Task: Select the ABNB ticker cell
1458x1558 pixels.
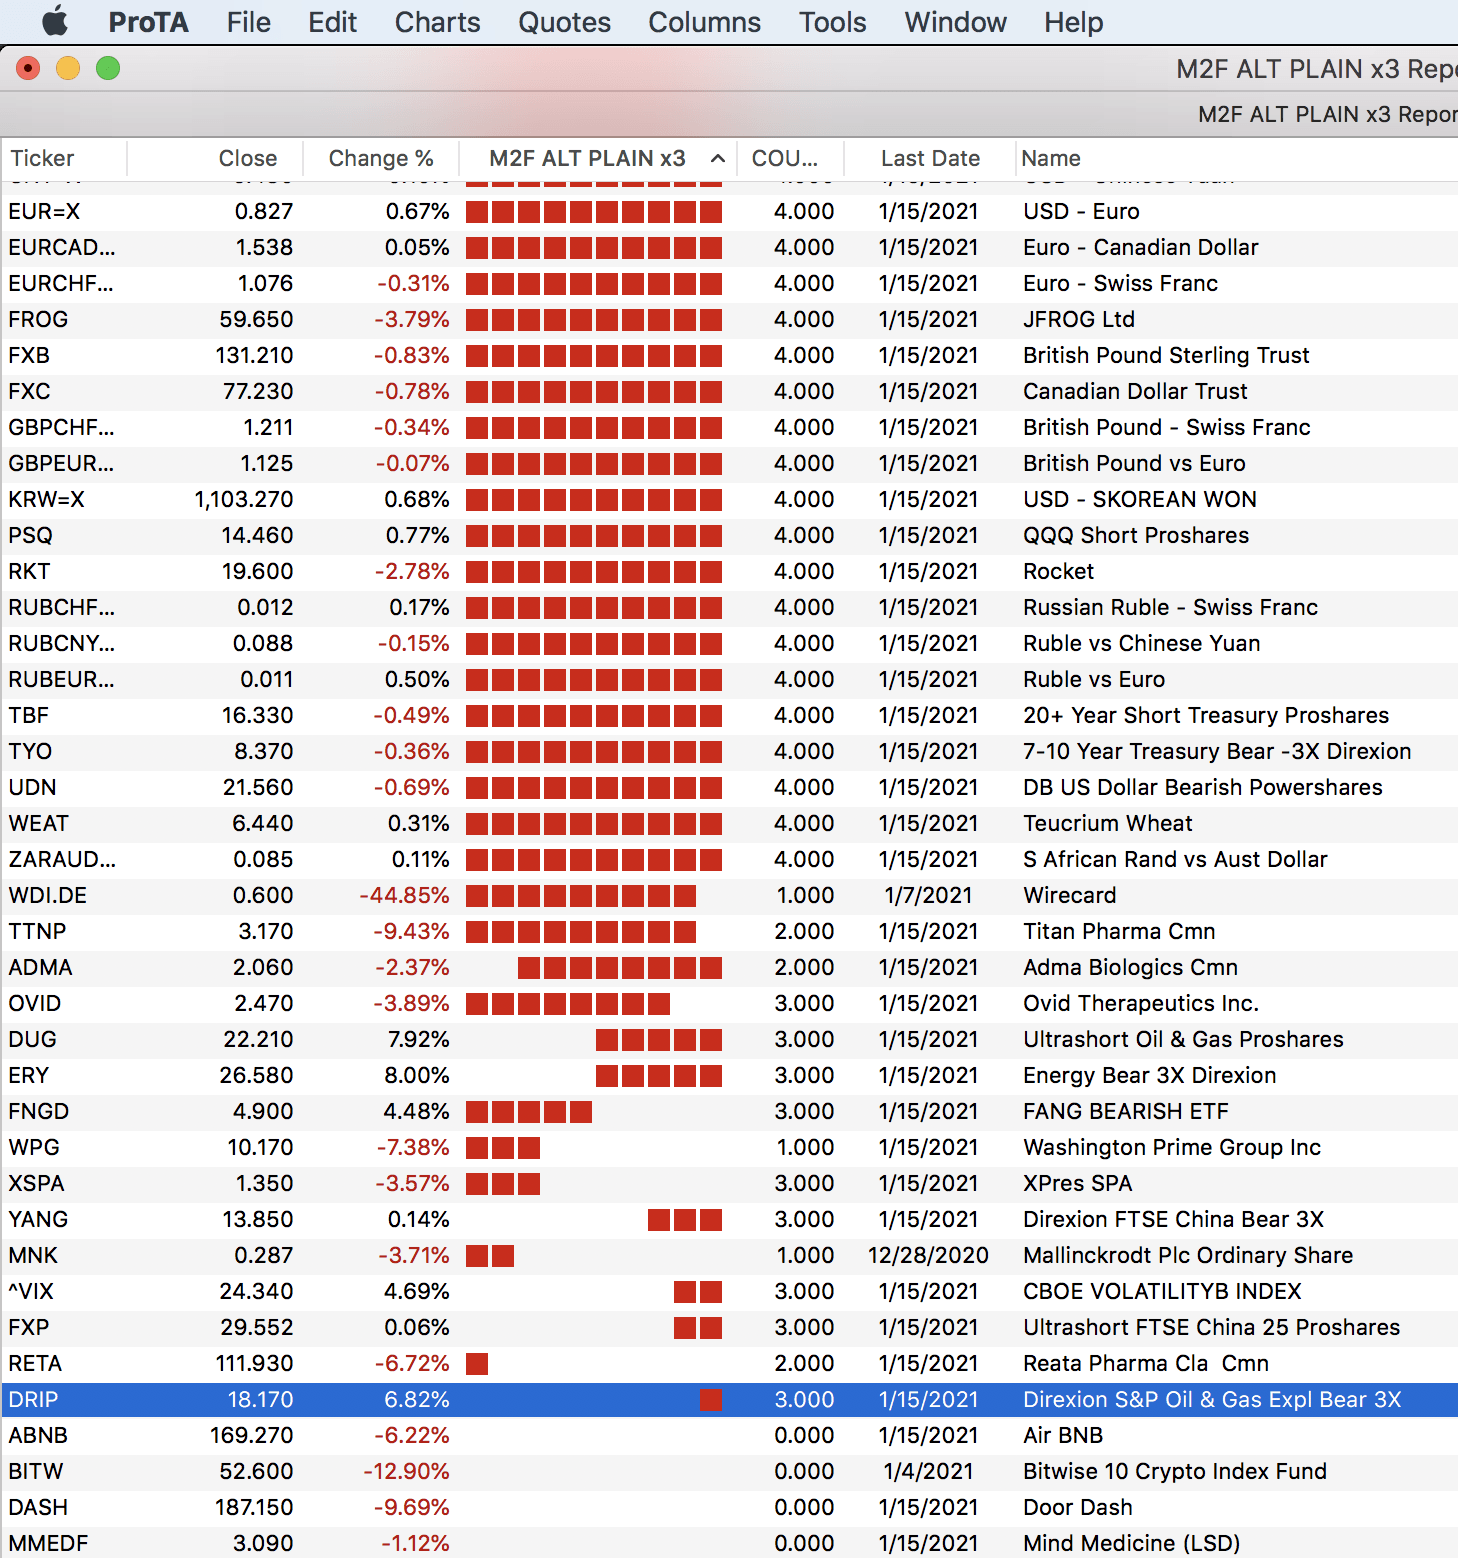Action: [38, 1435]
